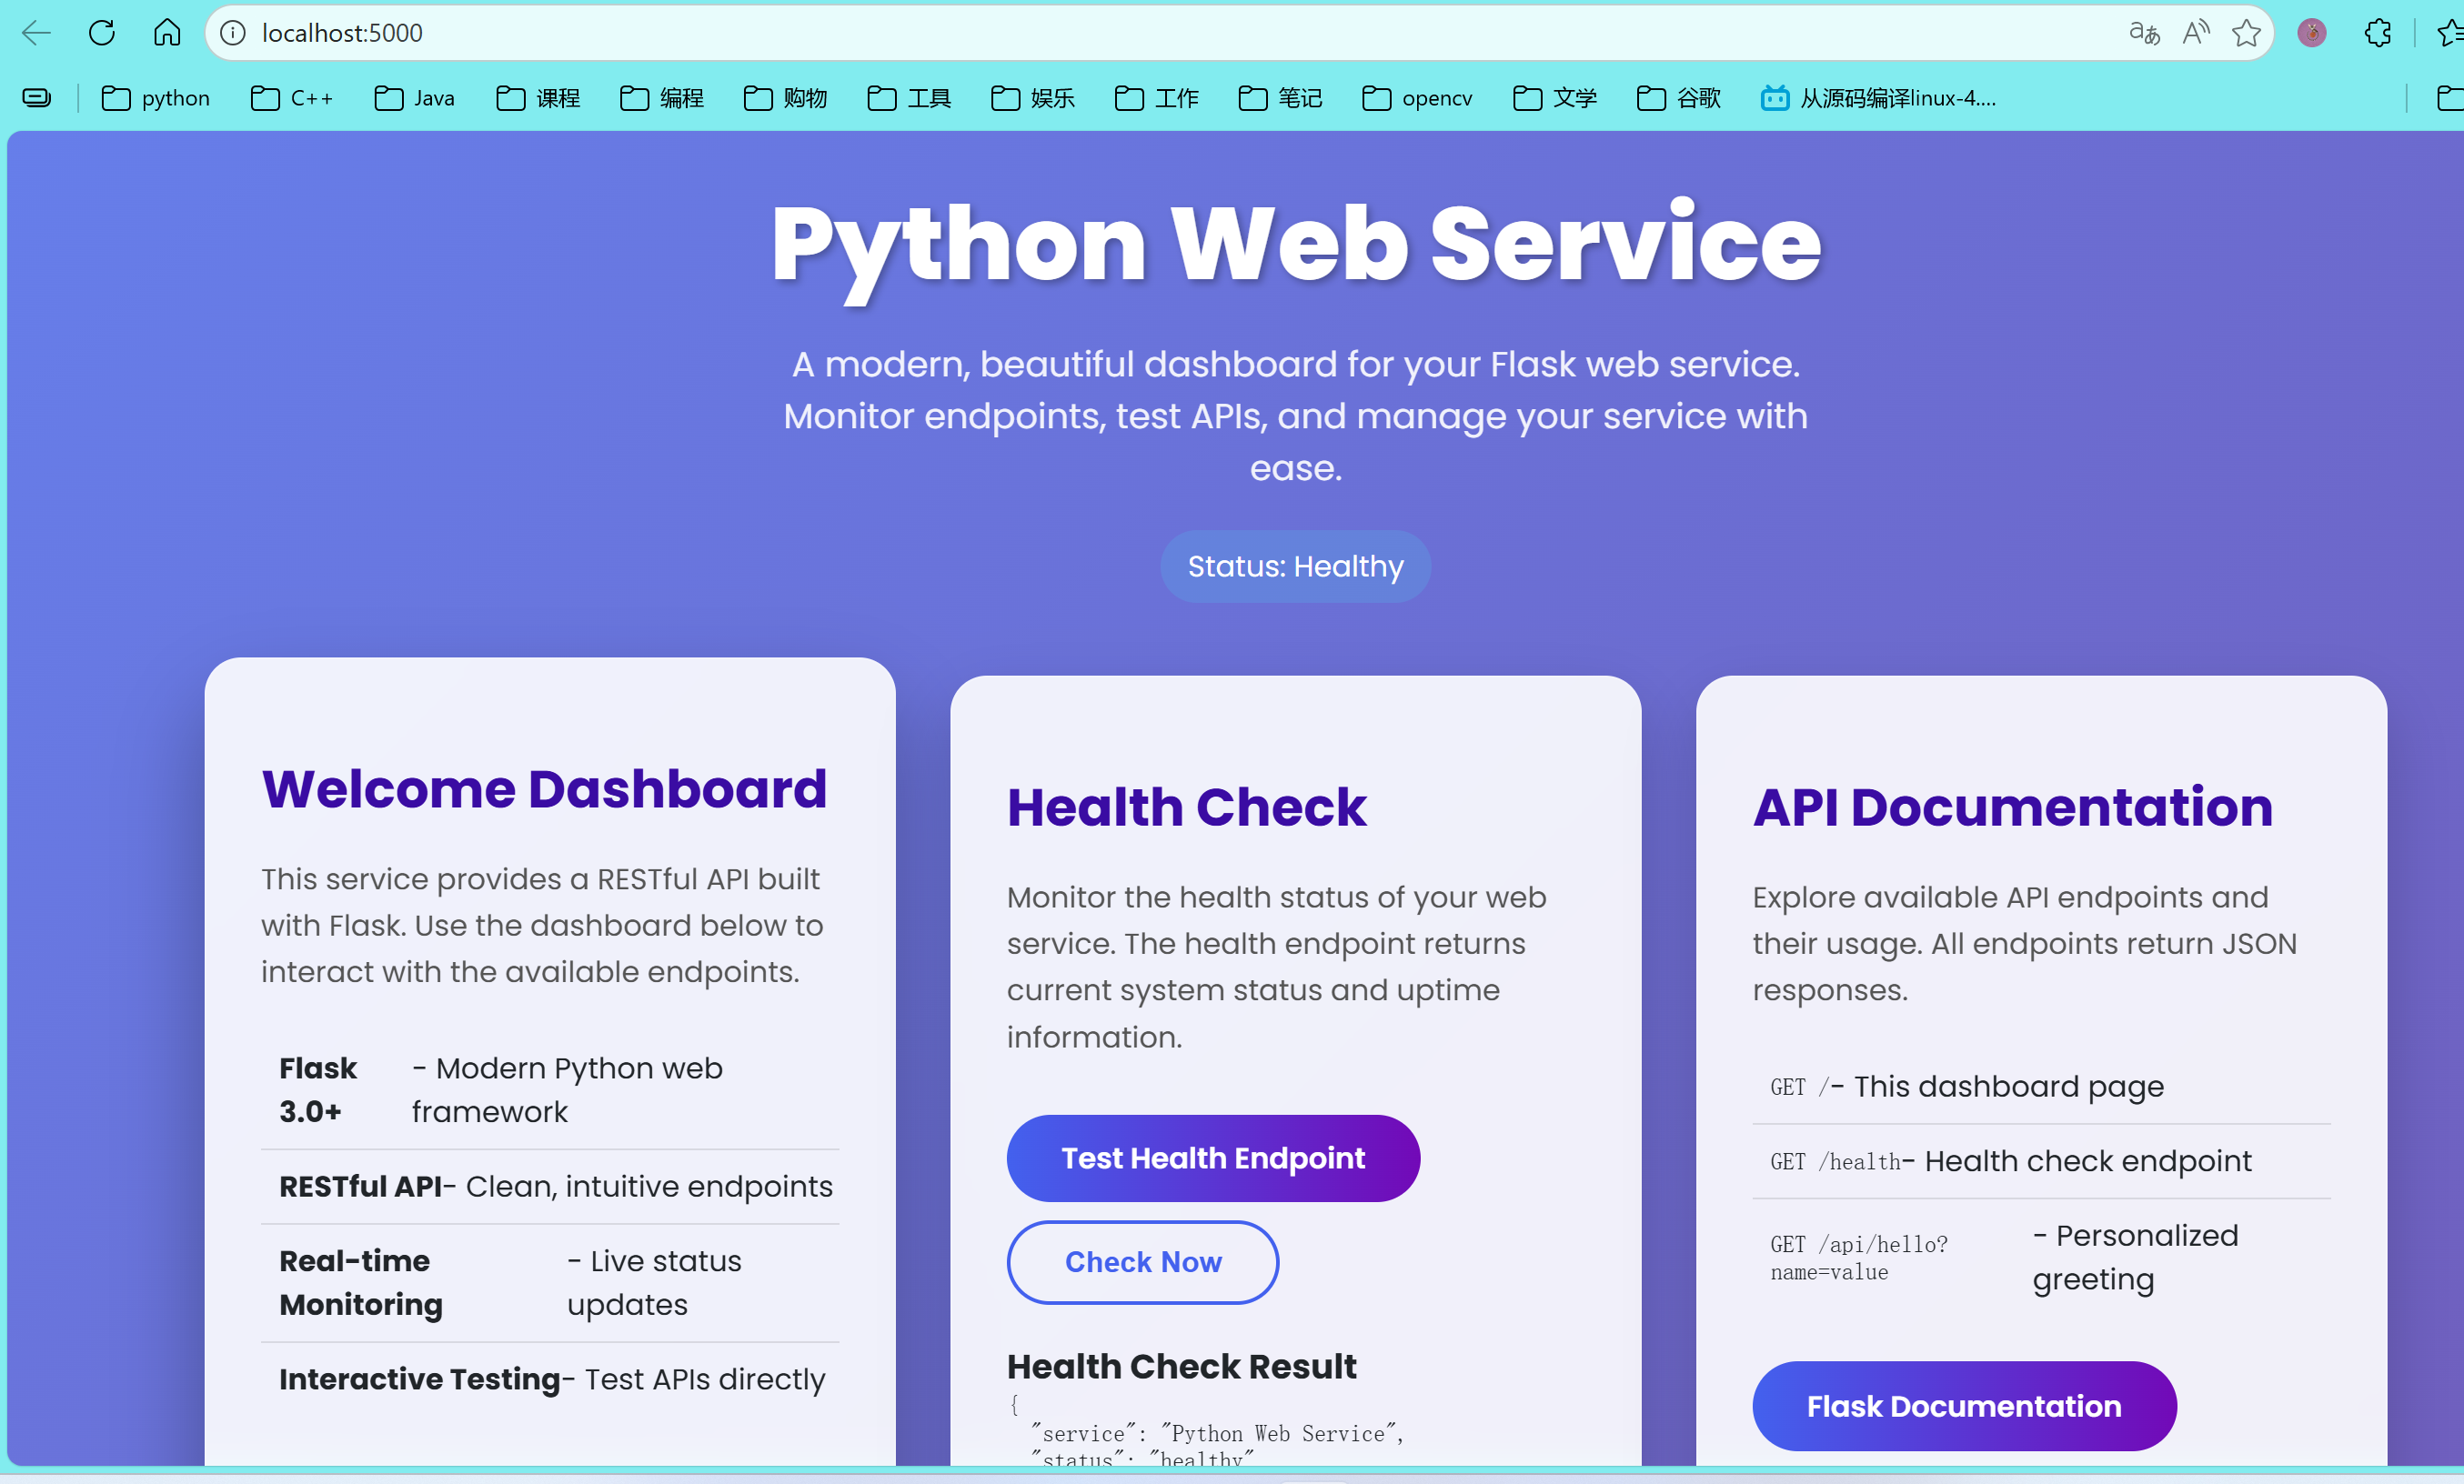Click the GET /health endpoint code
Viewport: 2464px width, 1484px height.
[1835, 1161]
